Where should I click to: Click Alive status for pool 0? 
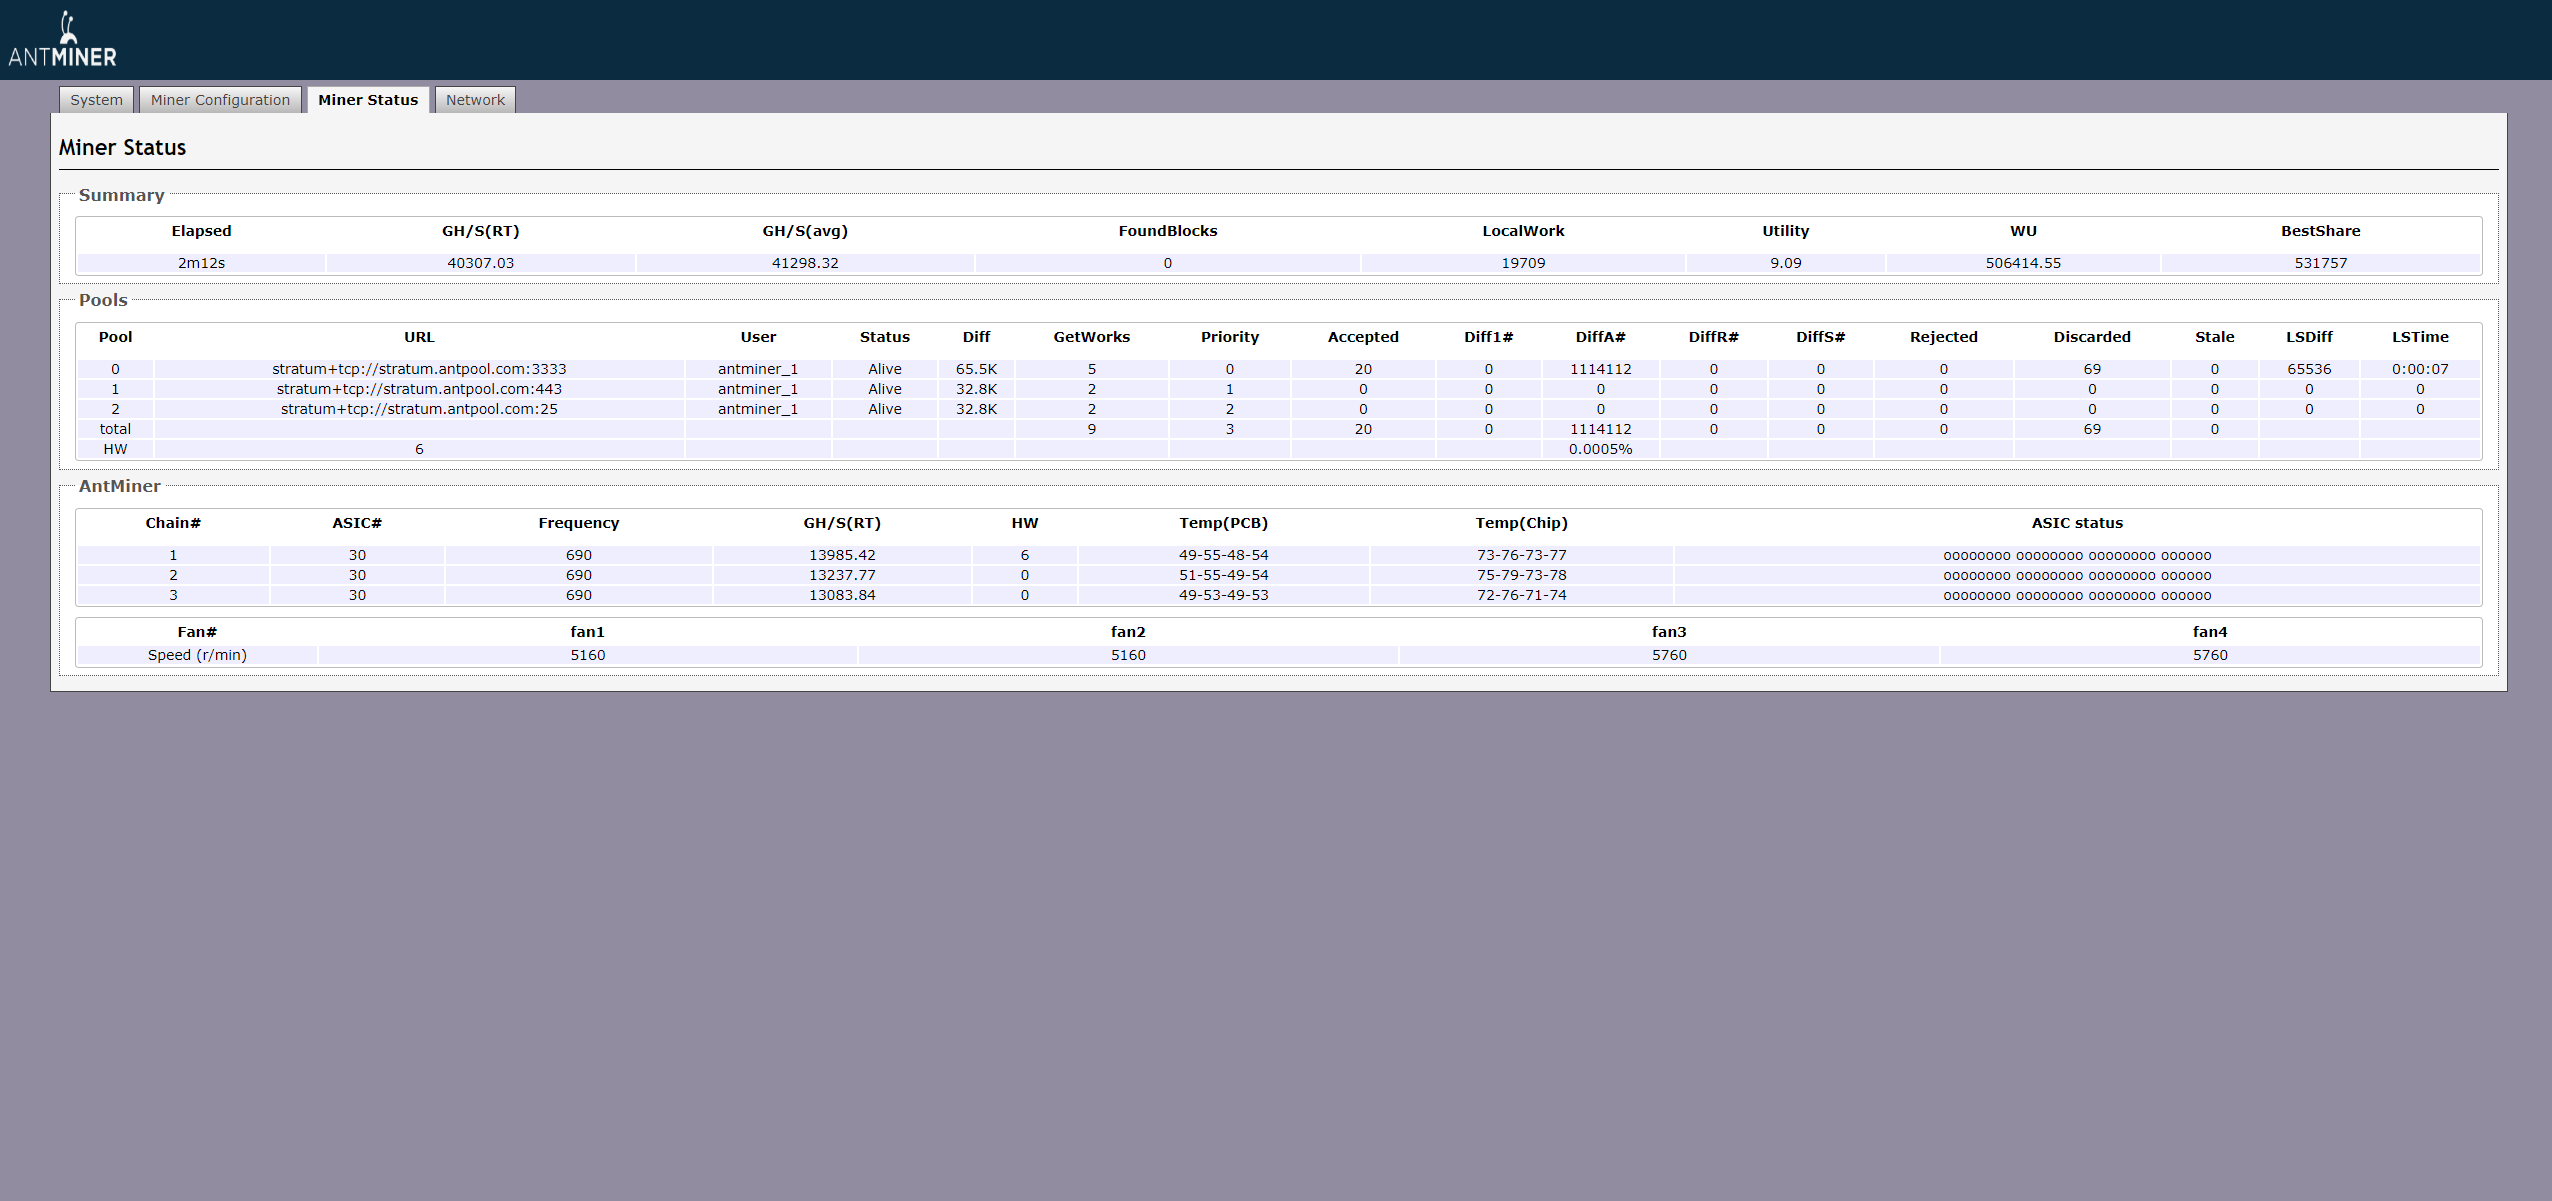tap(885, 369)
